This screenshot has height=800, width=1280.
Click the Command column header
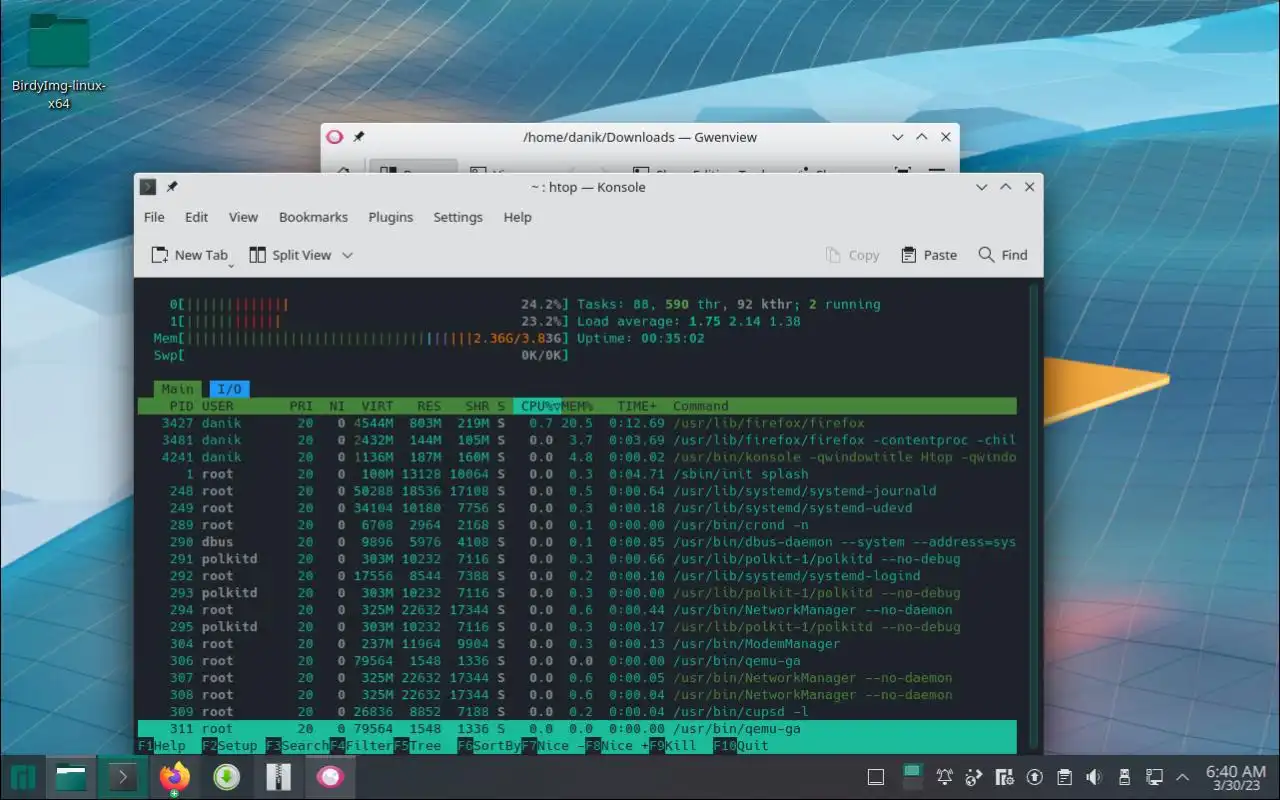tap(701, 406)
